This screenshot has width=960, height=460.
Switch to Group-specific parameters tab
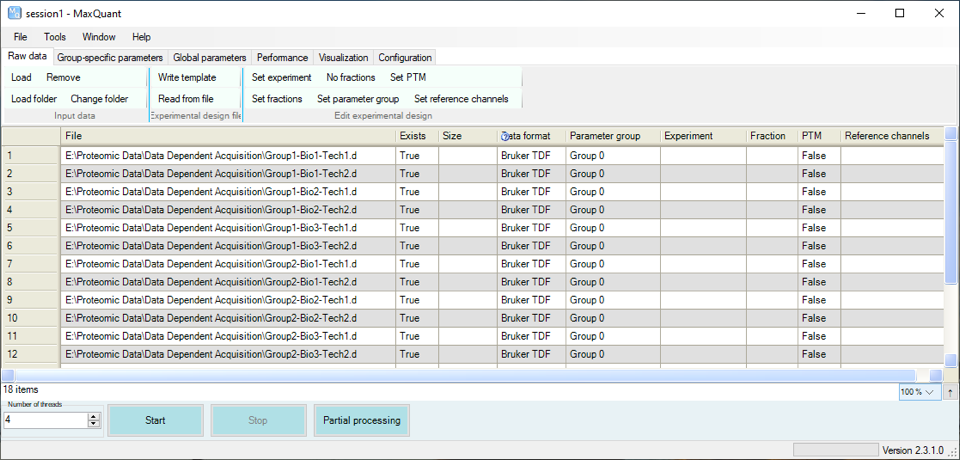[x=110, y=58]
